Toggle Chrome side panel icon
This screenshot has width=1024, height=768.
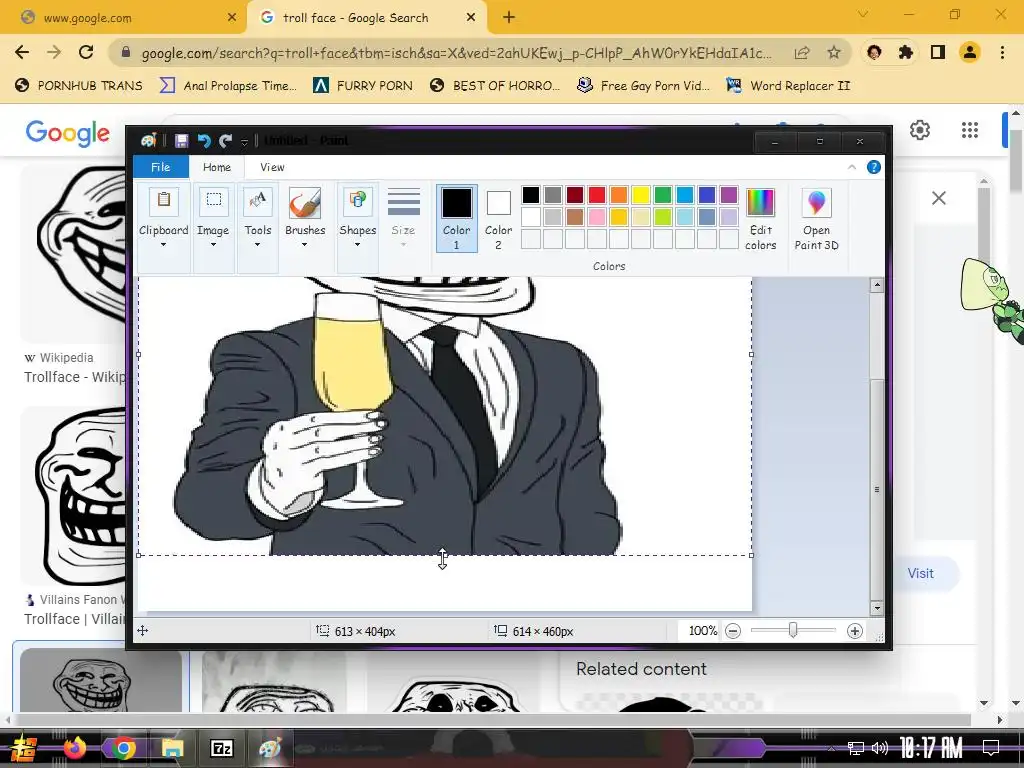[x=938, y=52]
